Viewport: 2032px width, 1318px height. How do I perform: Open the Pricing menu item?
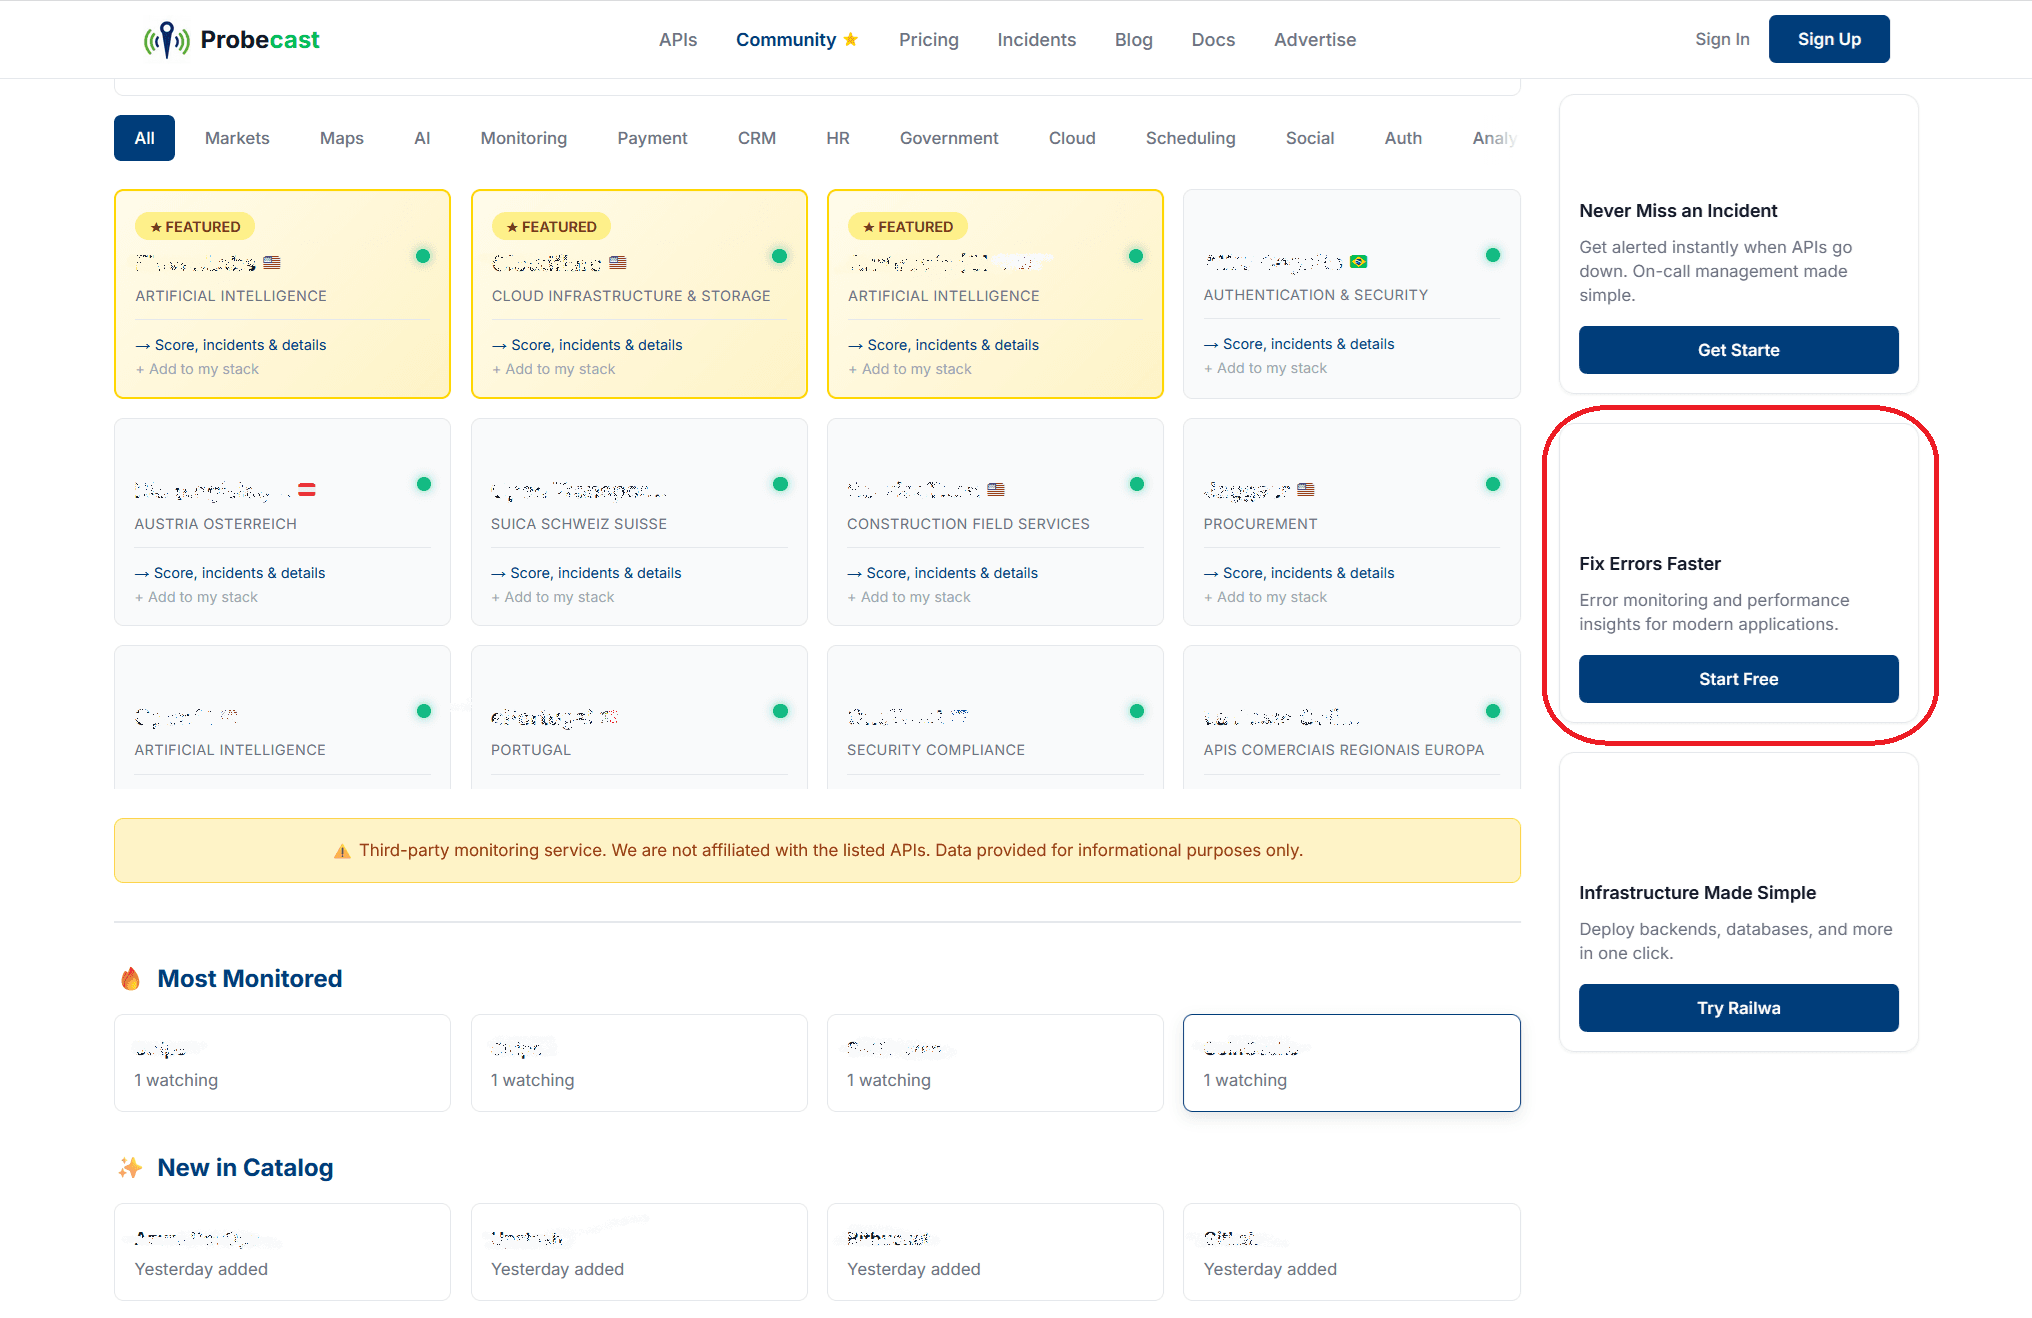[928, 40]
